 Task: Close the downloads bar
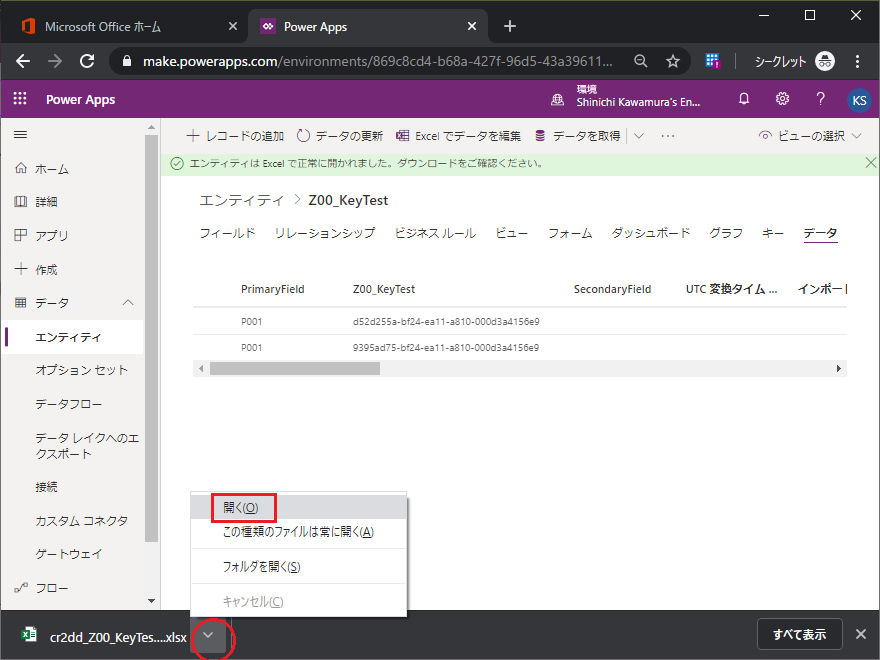click(860, 634)
